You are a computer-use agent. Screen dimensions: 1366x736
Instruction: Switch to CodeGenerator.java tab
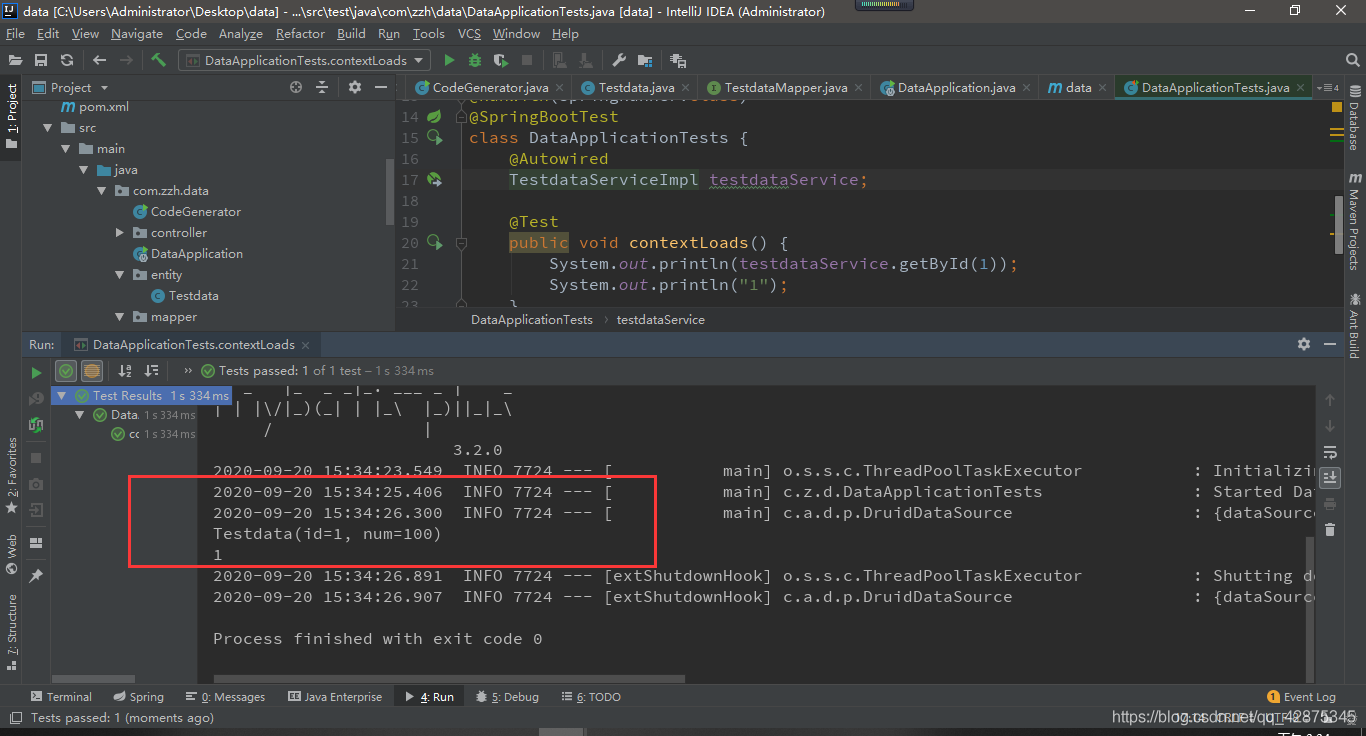point(490,88)
